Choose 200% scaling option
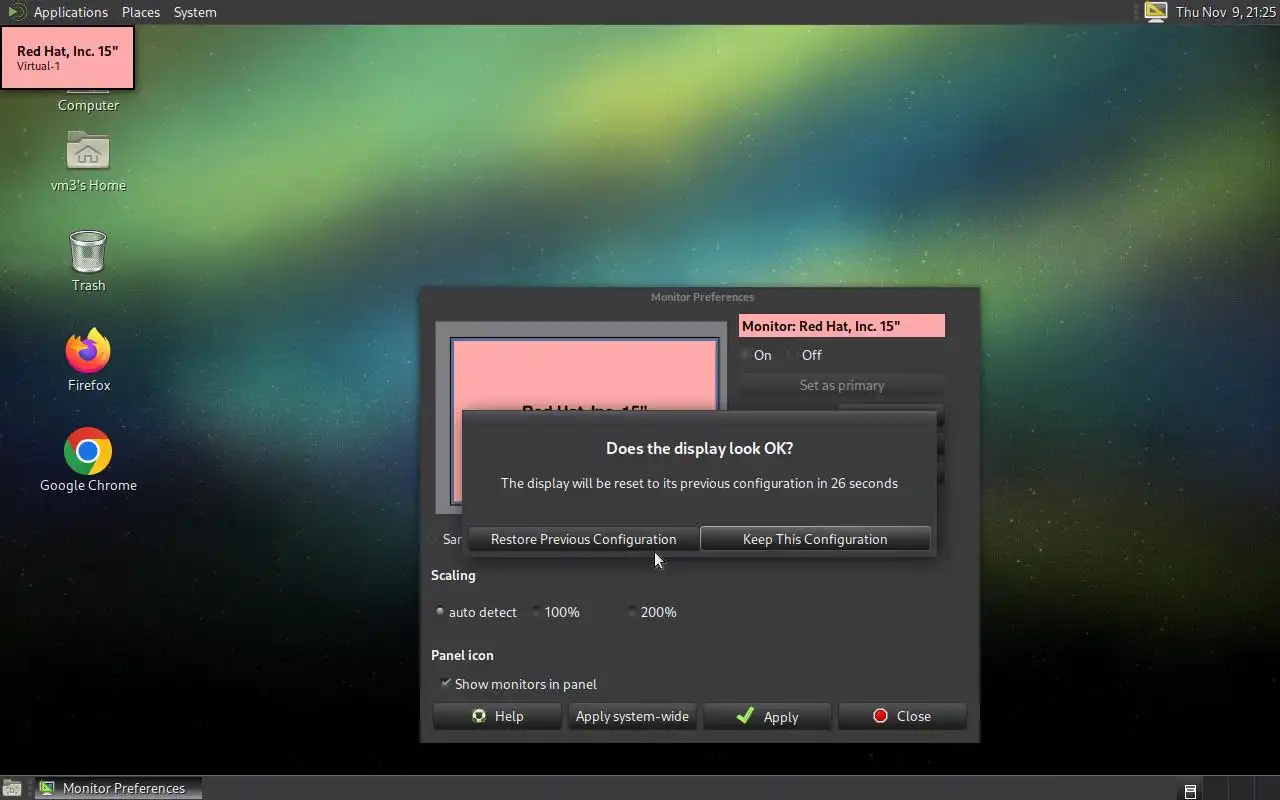Screen dimensions: 1280x800 [x=652, y=612]
